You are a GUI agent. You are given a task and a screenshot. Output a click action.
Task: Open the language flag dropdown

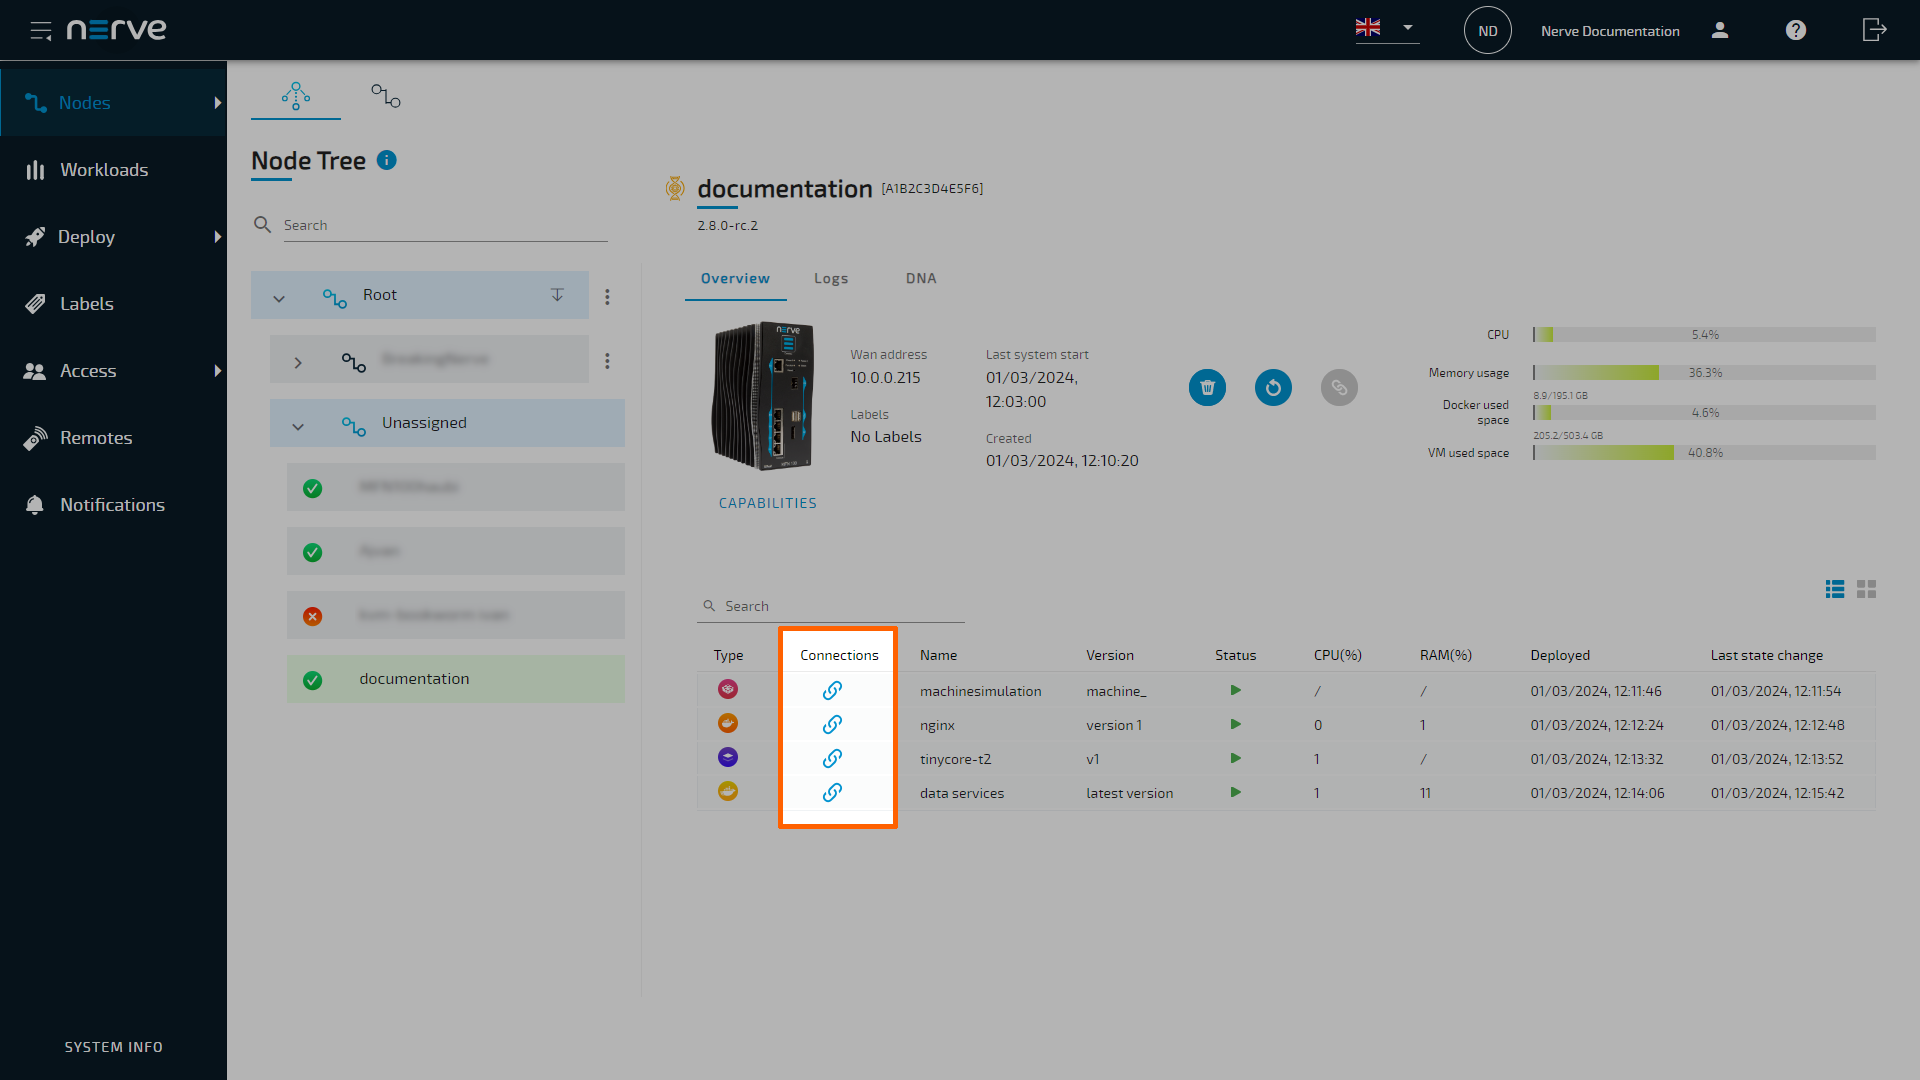[1386, 28]
